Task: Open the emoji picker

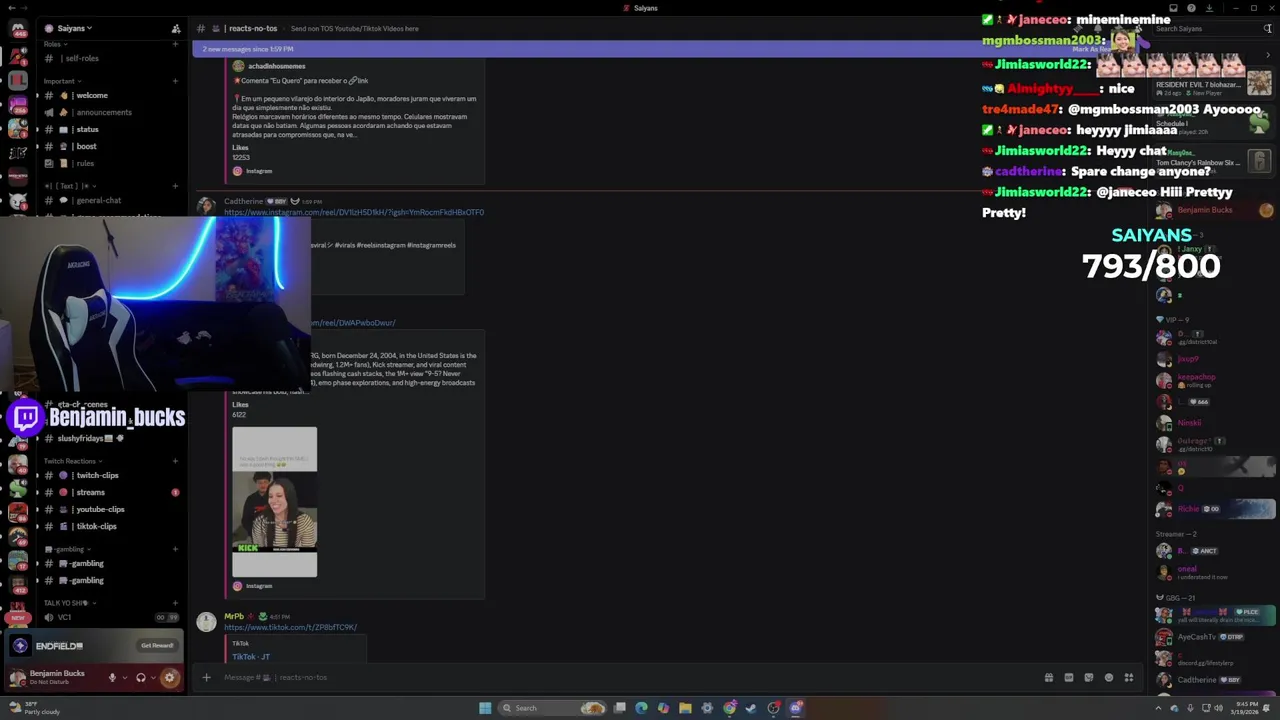Action: coord(1108,677)
